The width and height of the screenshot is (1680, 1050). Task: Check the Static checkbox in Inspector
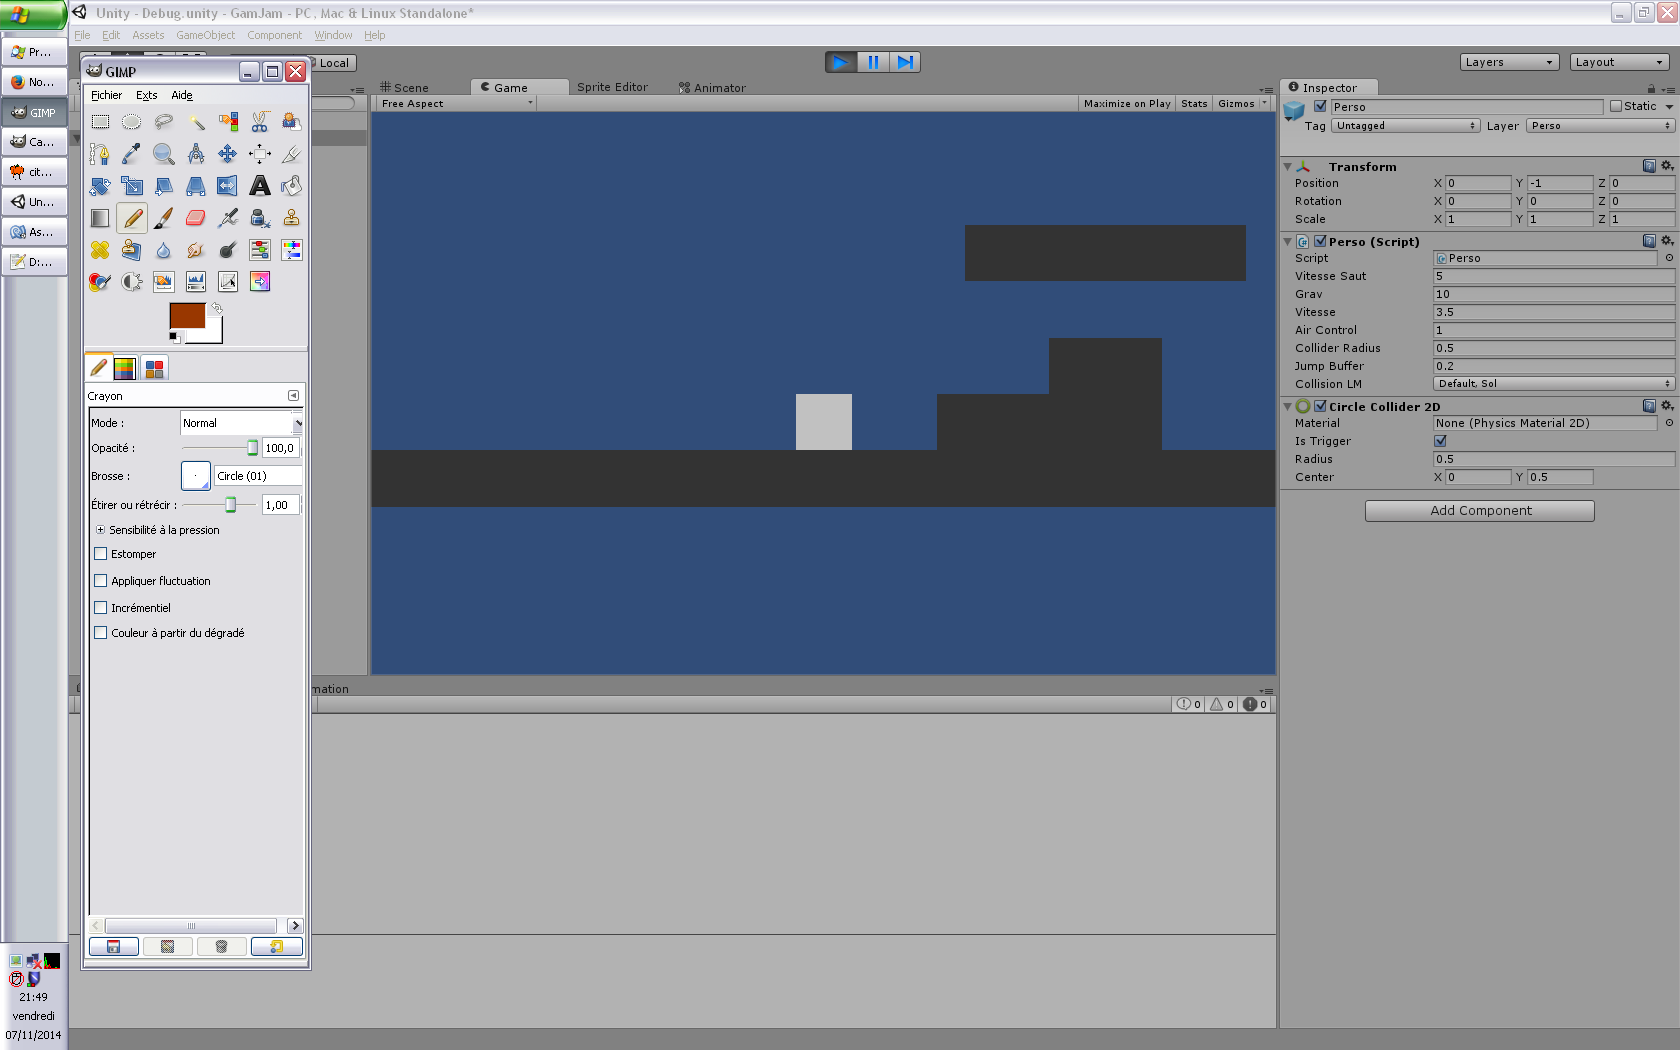(1616, 106)
